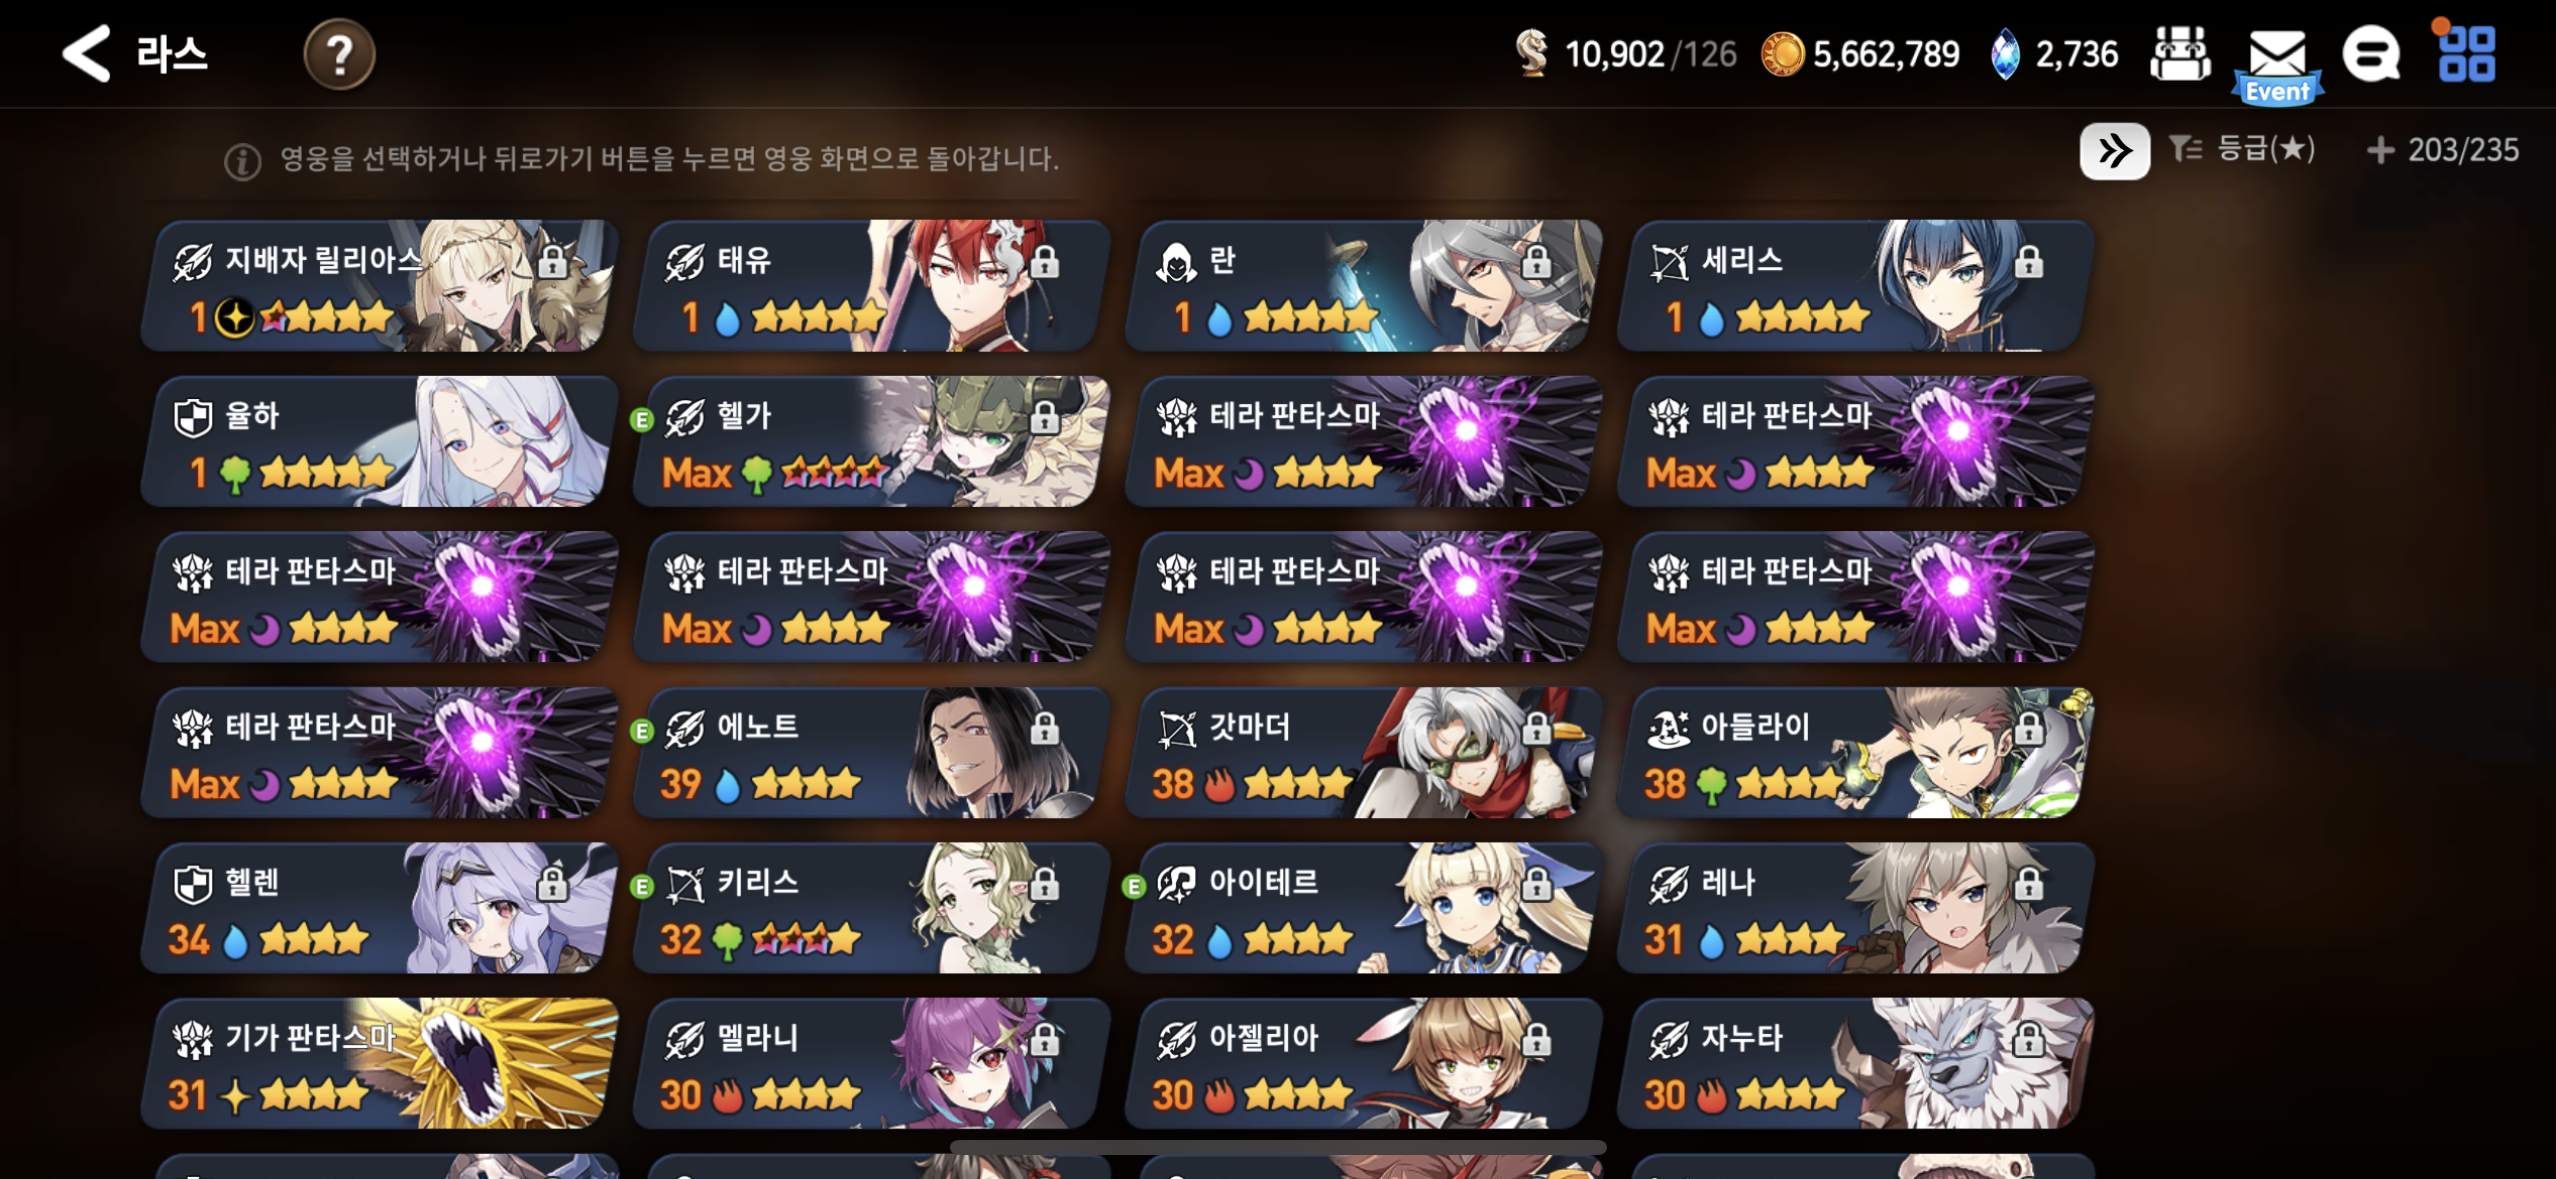Toggle the lock icon on 세리스
The width and height of the screenshot is (2556, 1179).
(2029, 262)
